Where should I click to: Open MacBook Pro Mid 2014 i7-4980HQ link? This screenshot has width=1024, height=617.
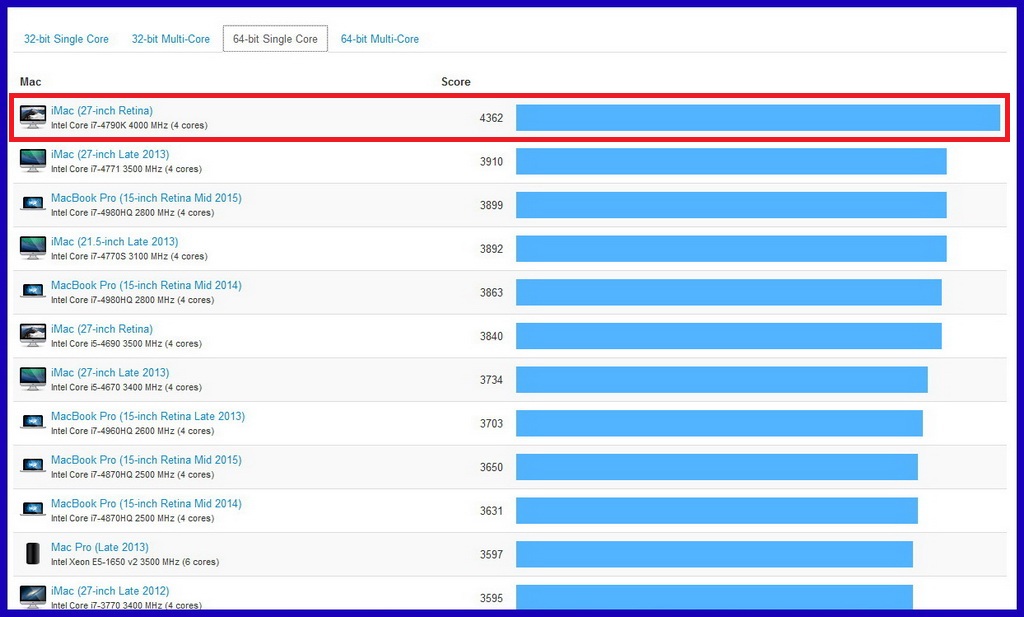146,285
